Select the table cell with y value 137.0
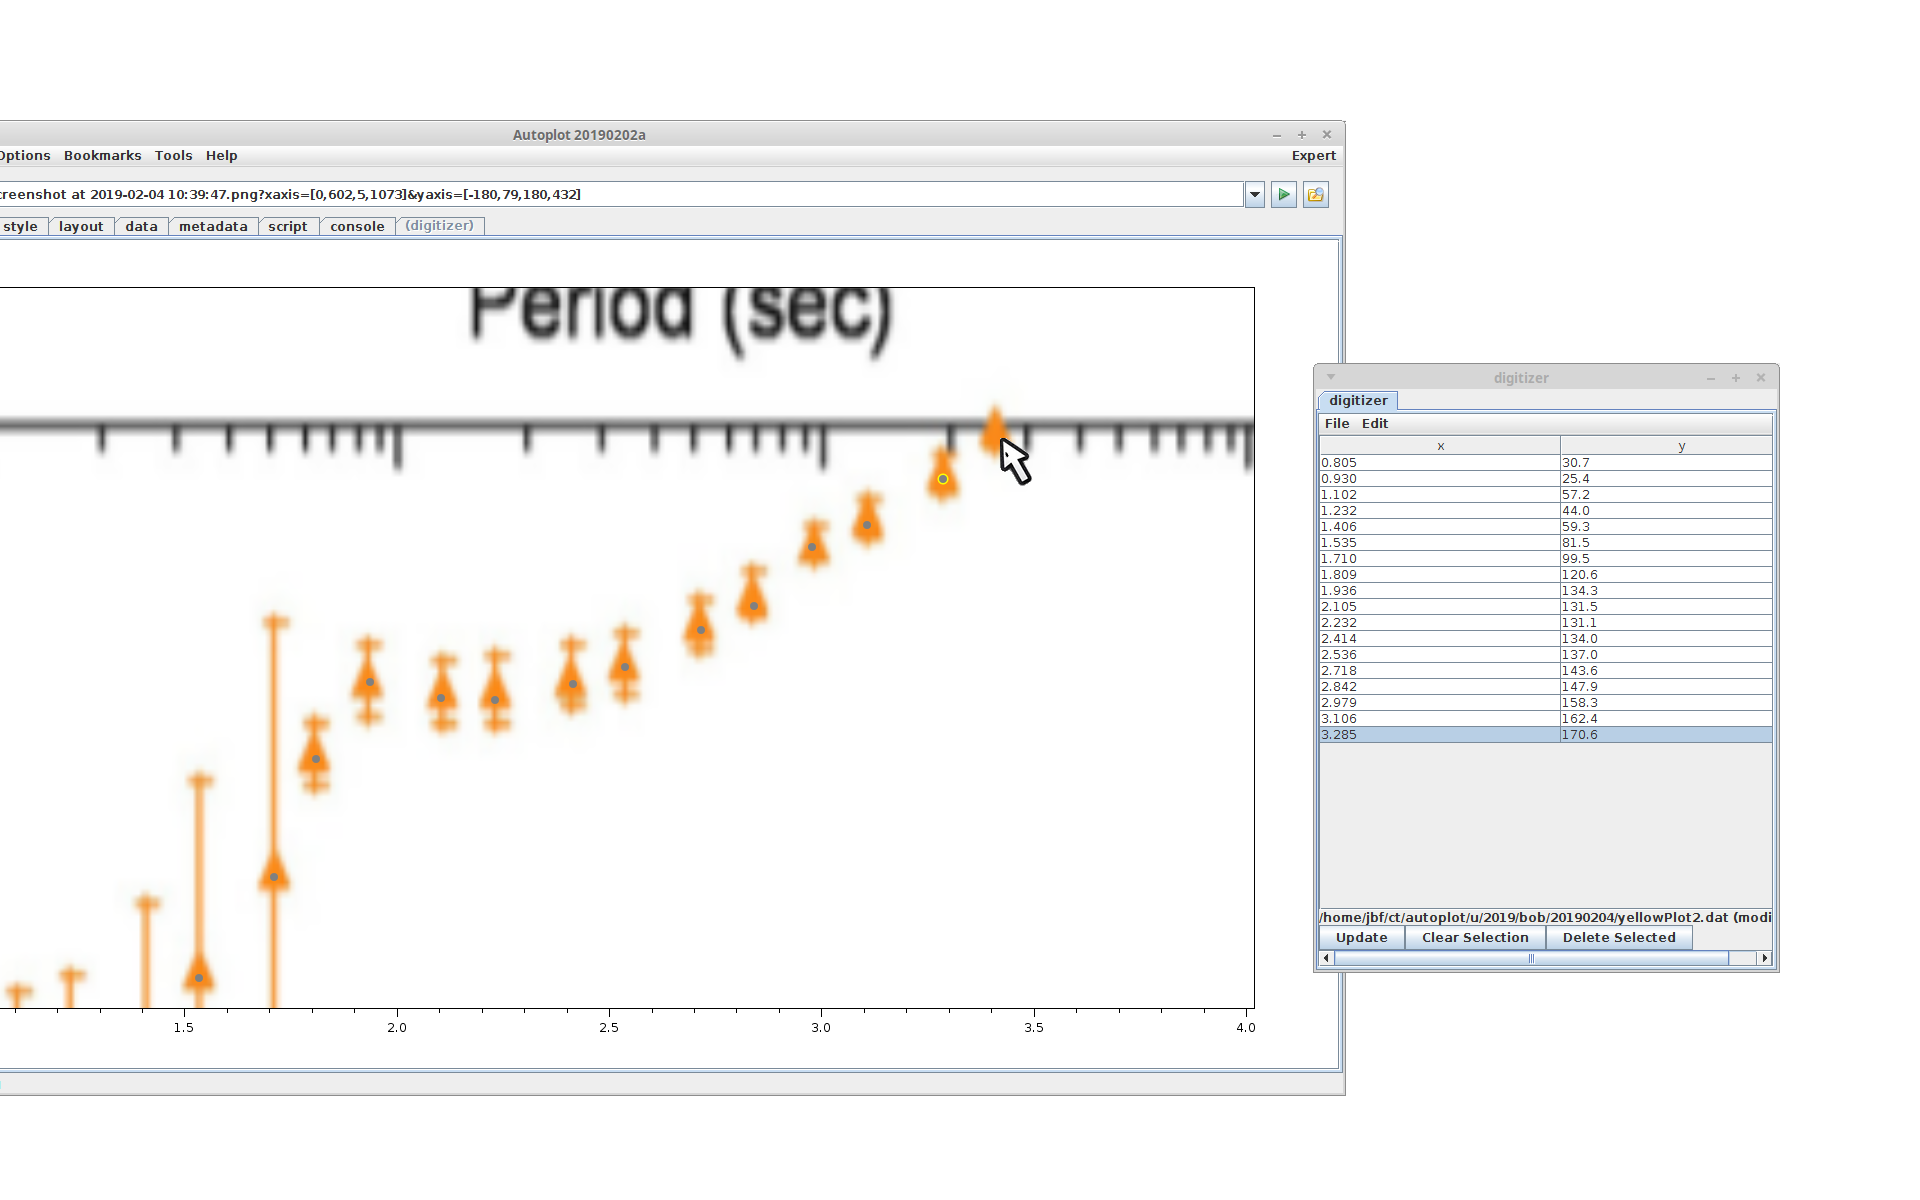 [x=1666, y=655]
